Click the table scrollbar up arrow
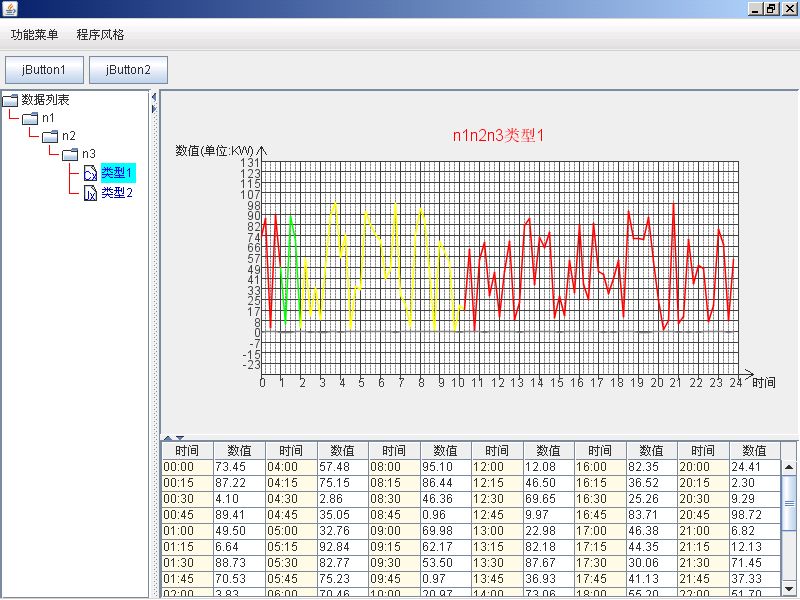 click(789, 467)
